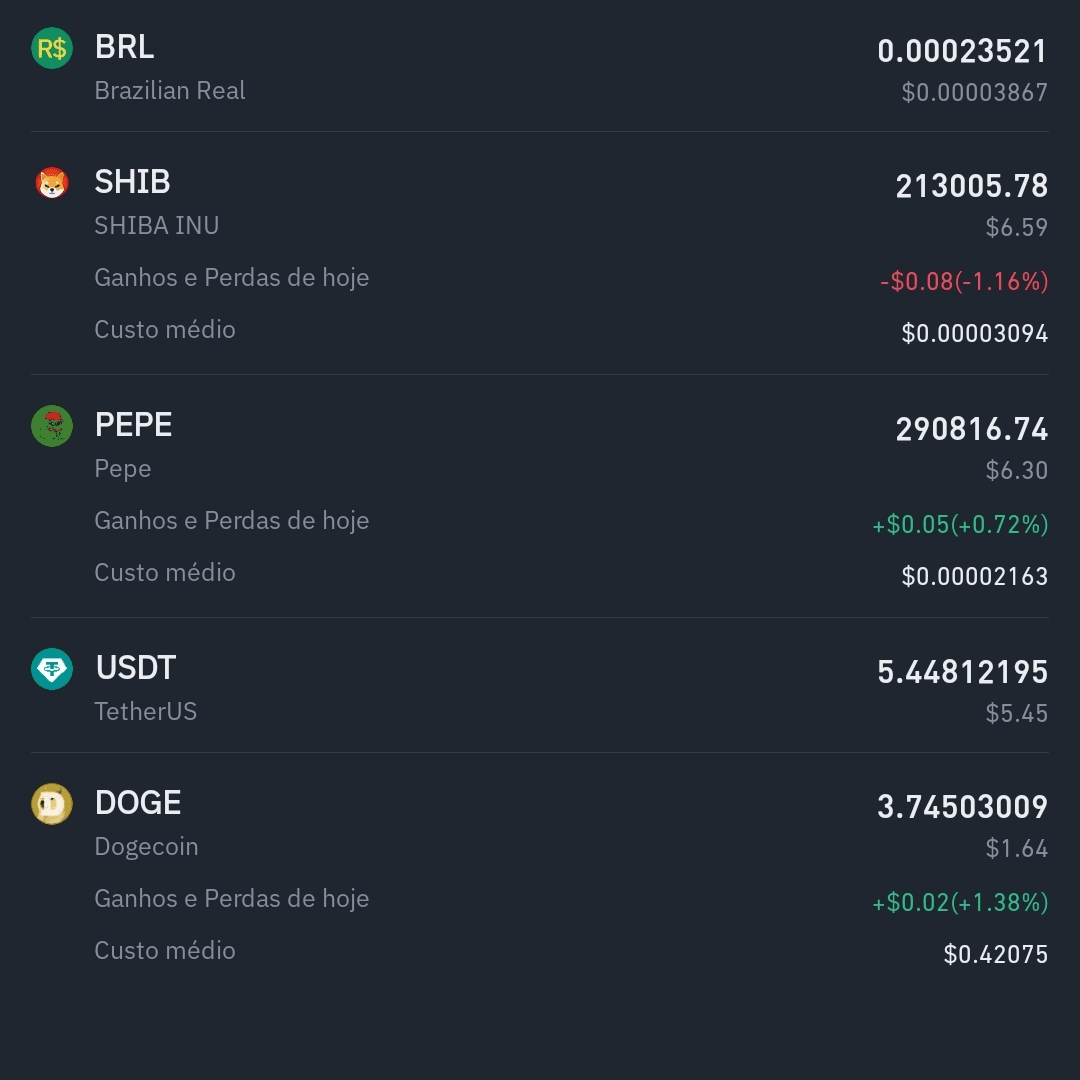
Task: Tap DOGE Ganhos e Perdas de hoje label
Action: pos(231,899)
